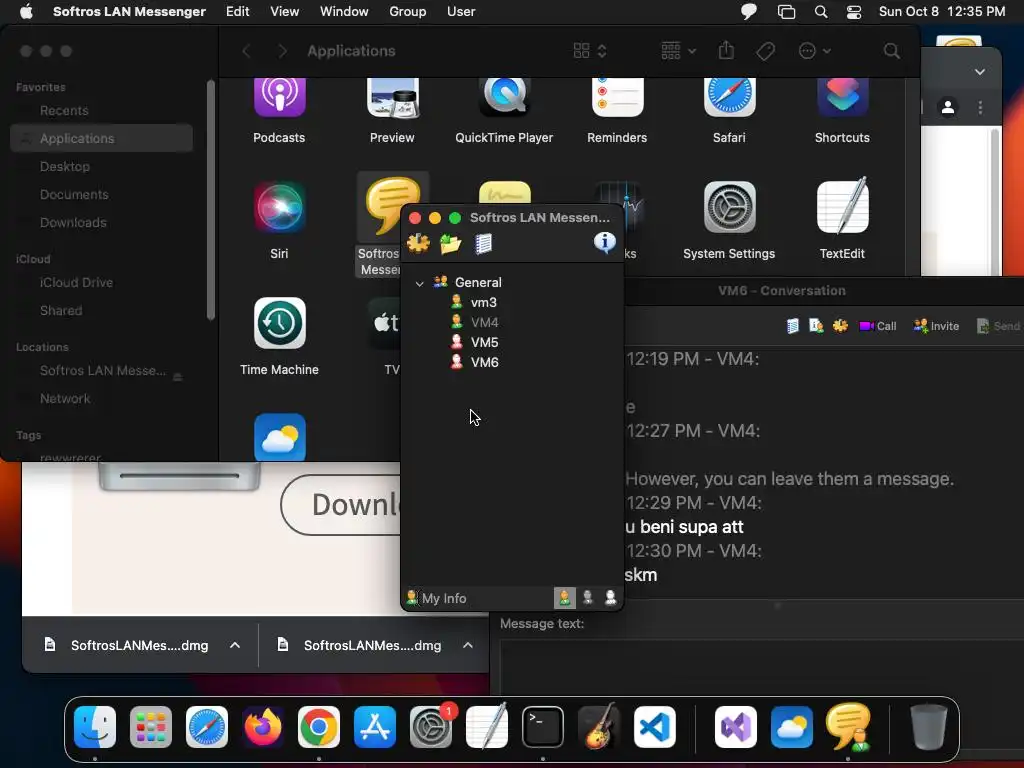Viewport: 1024px width, 768px height.
Task: Click Finder Tags toolbar icon
Action: tap(765, 51)
